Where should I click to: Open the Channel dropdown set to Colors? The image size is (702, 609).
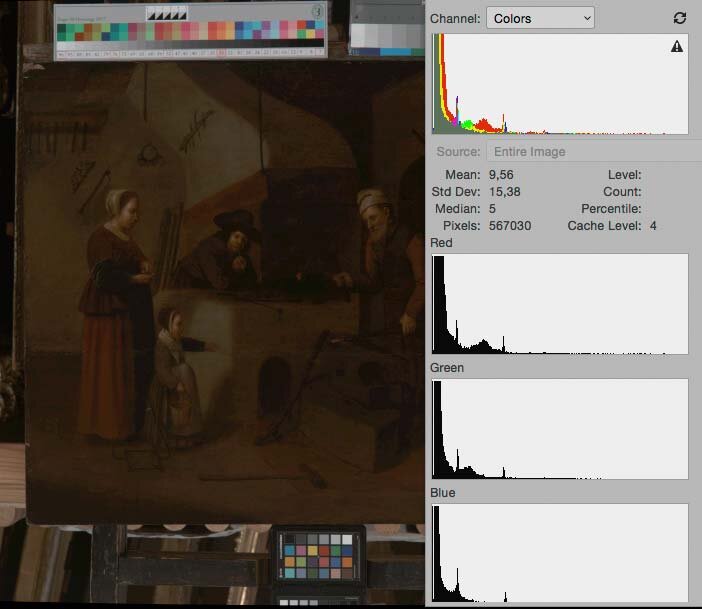coord(540,18)
